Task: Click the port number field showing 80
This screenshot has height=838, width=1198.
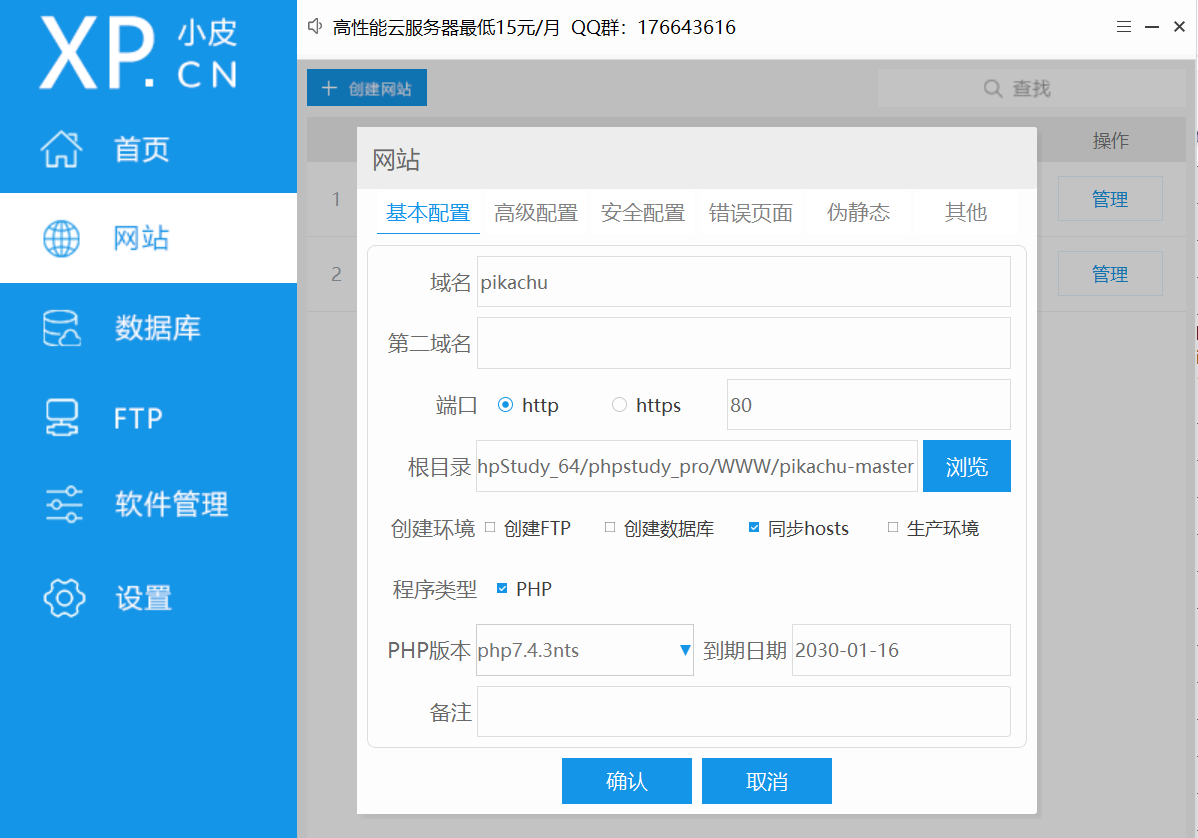Action: coord(869,405)
